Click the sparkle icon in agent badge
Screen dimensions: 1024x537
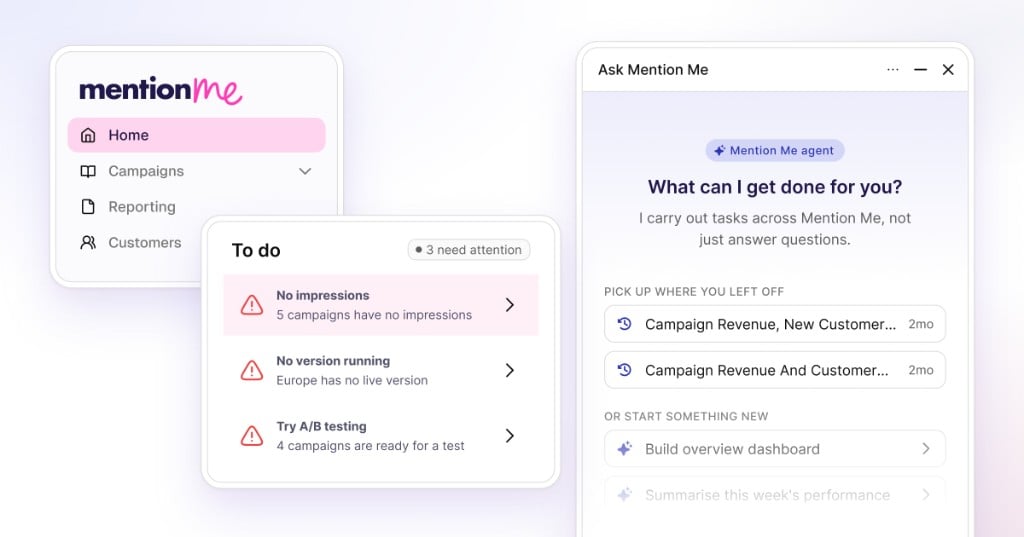click(720, 150)
